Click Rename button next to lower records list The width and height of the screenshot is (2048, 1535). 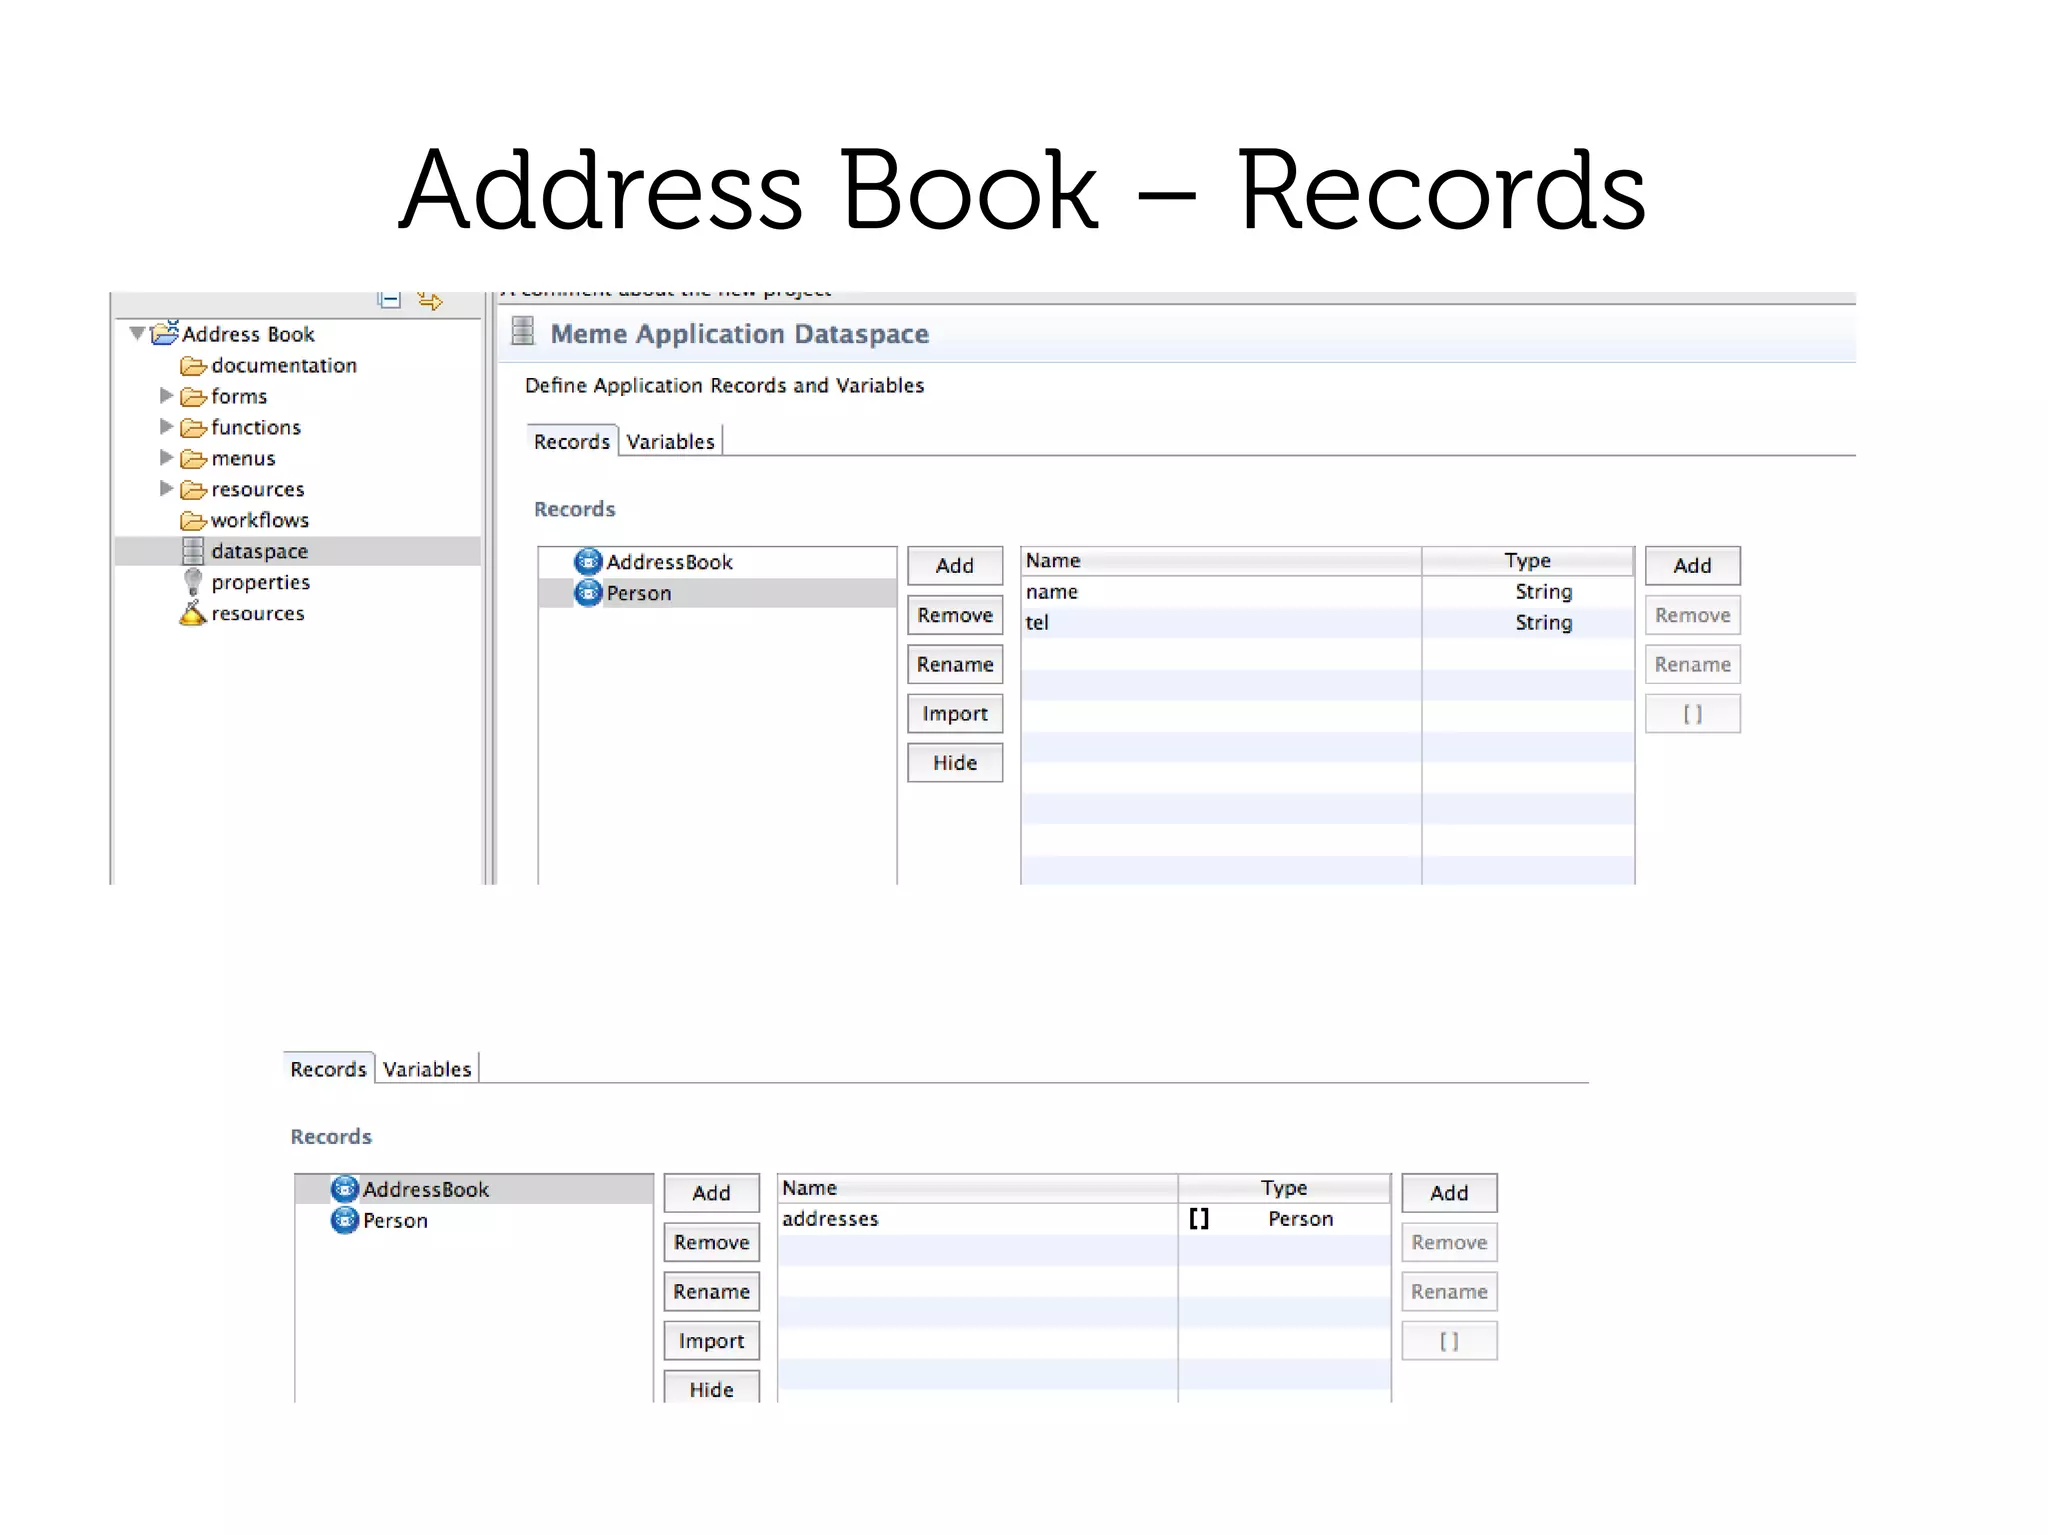pyautogui.click(x=712, y=1291)
